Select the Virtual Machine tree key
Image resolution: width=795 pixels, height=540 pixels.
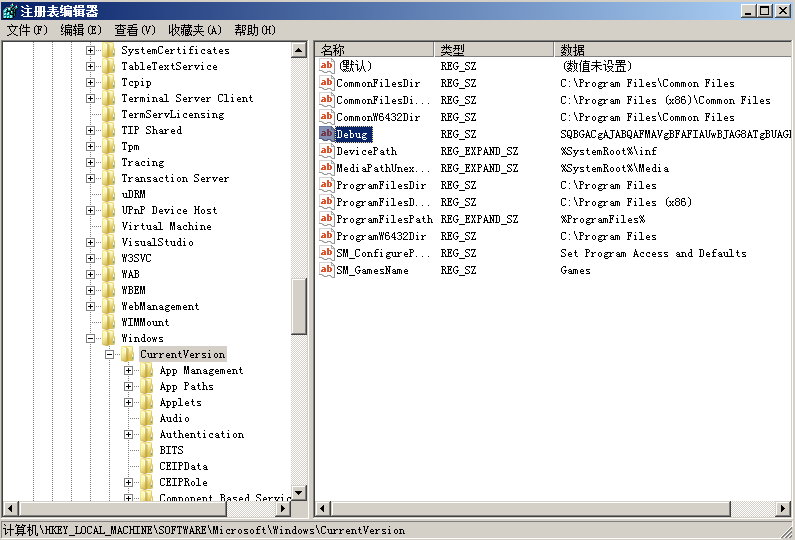[x=166, y=226]
